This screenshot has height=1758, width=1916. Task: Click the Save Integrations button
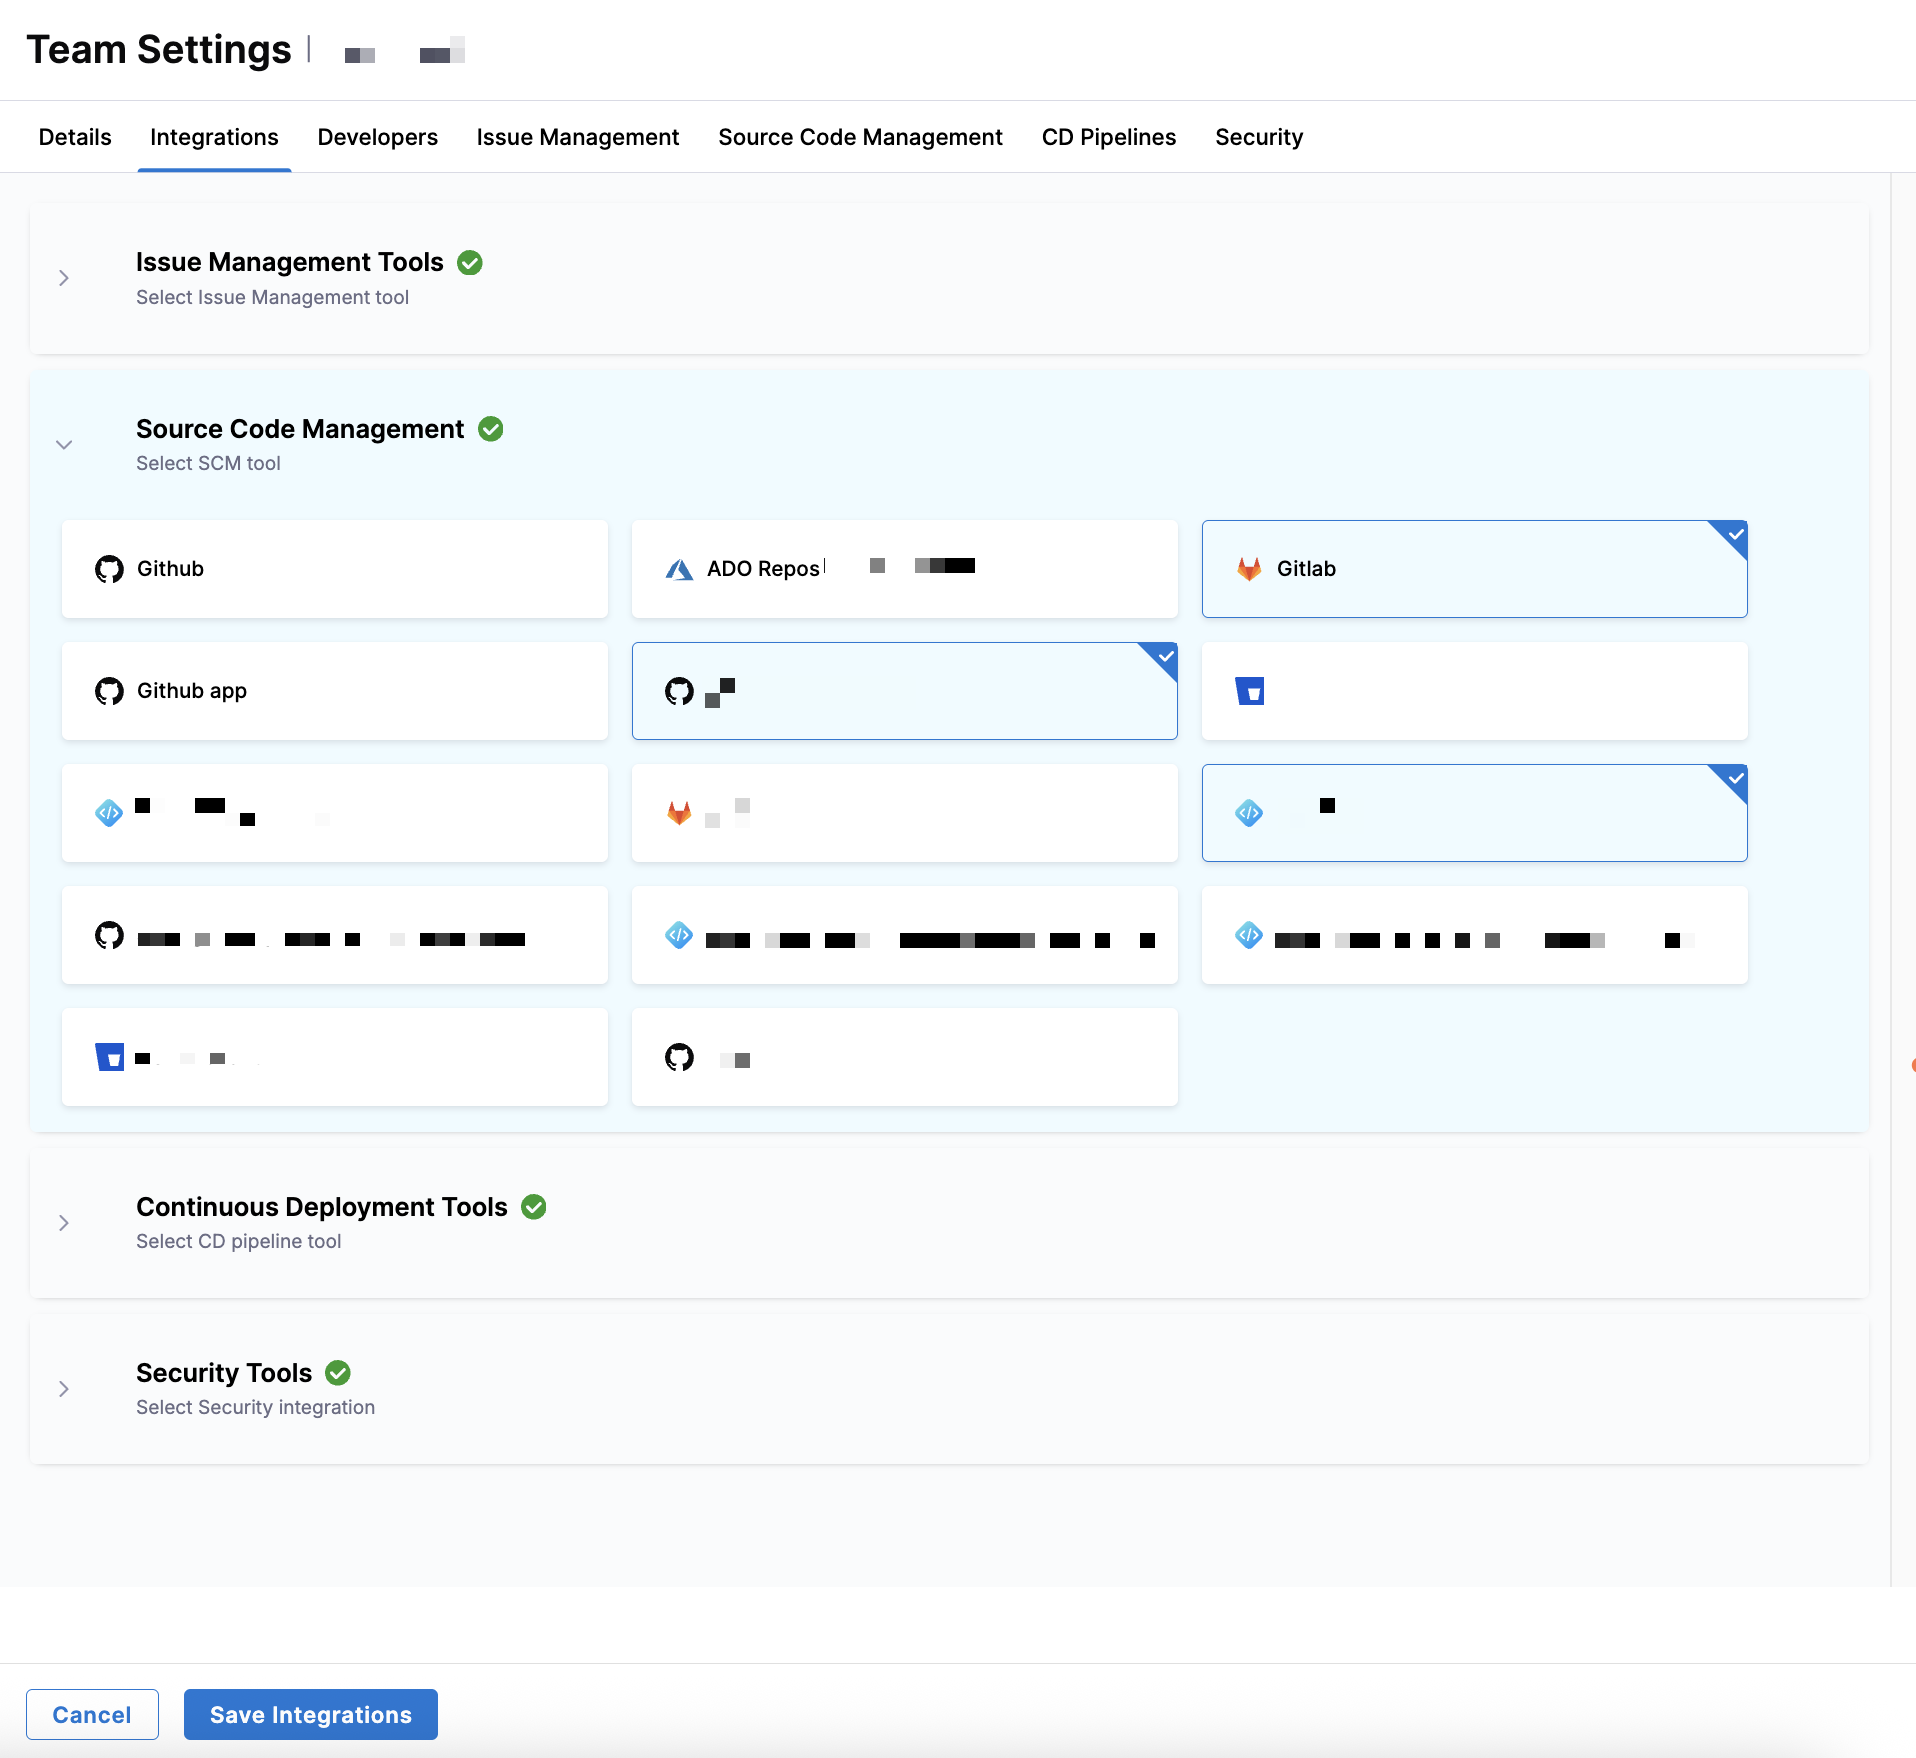(x=310, y=1714)
